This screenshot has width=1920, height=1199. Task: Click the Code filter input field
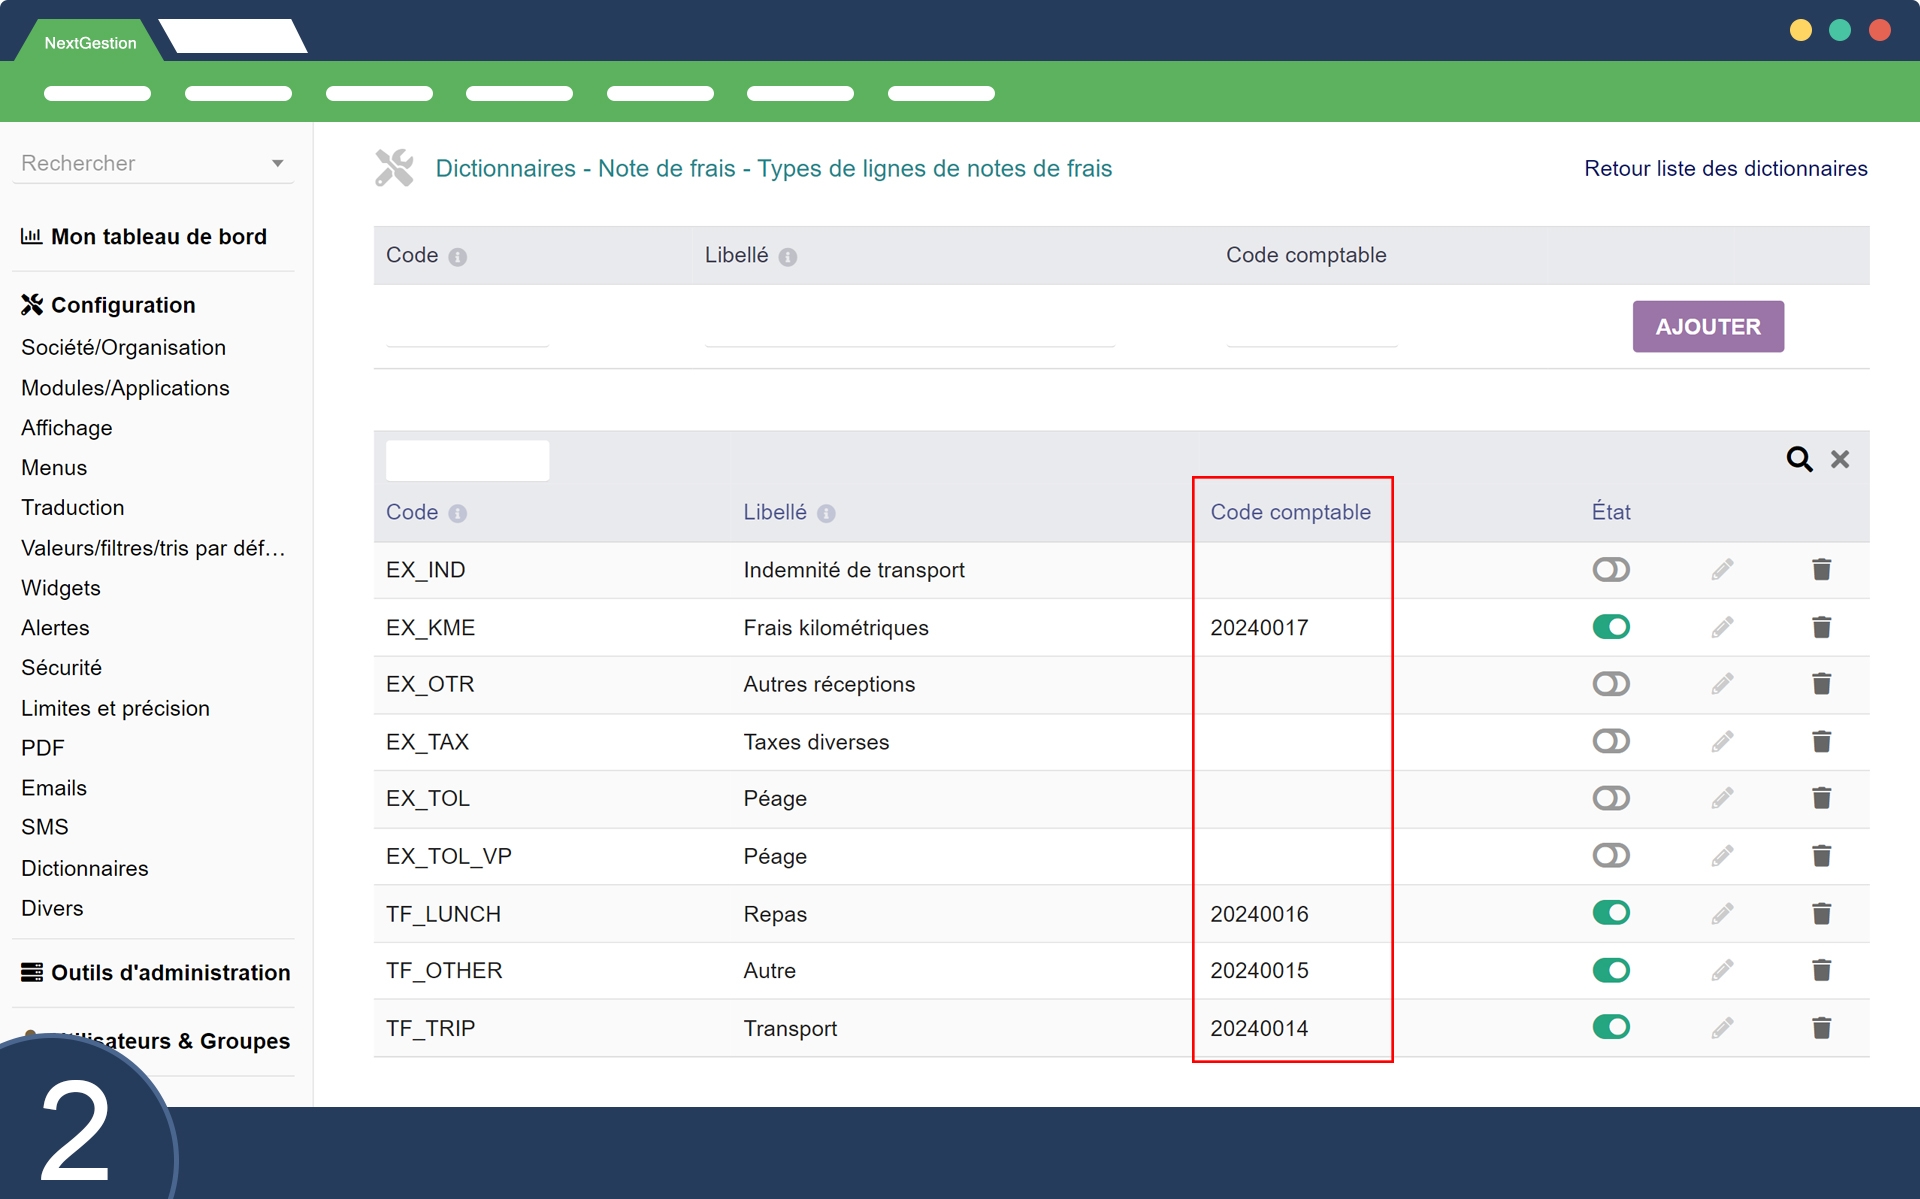(467, 461)
